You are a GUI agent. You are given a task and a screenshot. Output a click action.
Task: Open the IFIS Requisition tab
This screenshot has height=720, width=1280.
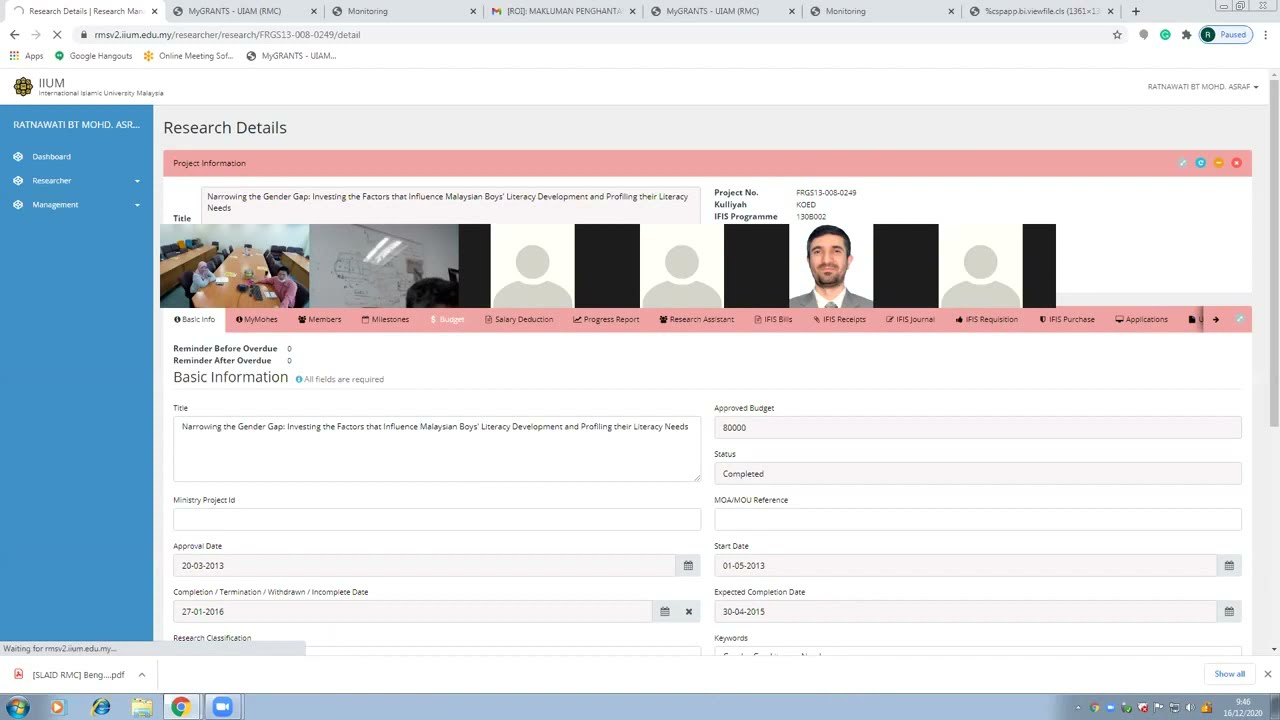[x=986, y=320]
